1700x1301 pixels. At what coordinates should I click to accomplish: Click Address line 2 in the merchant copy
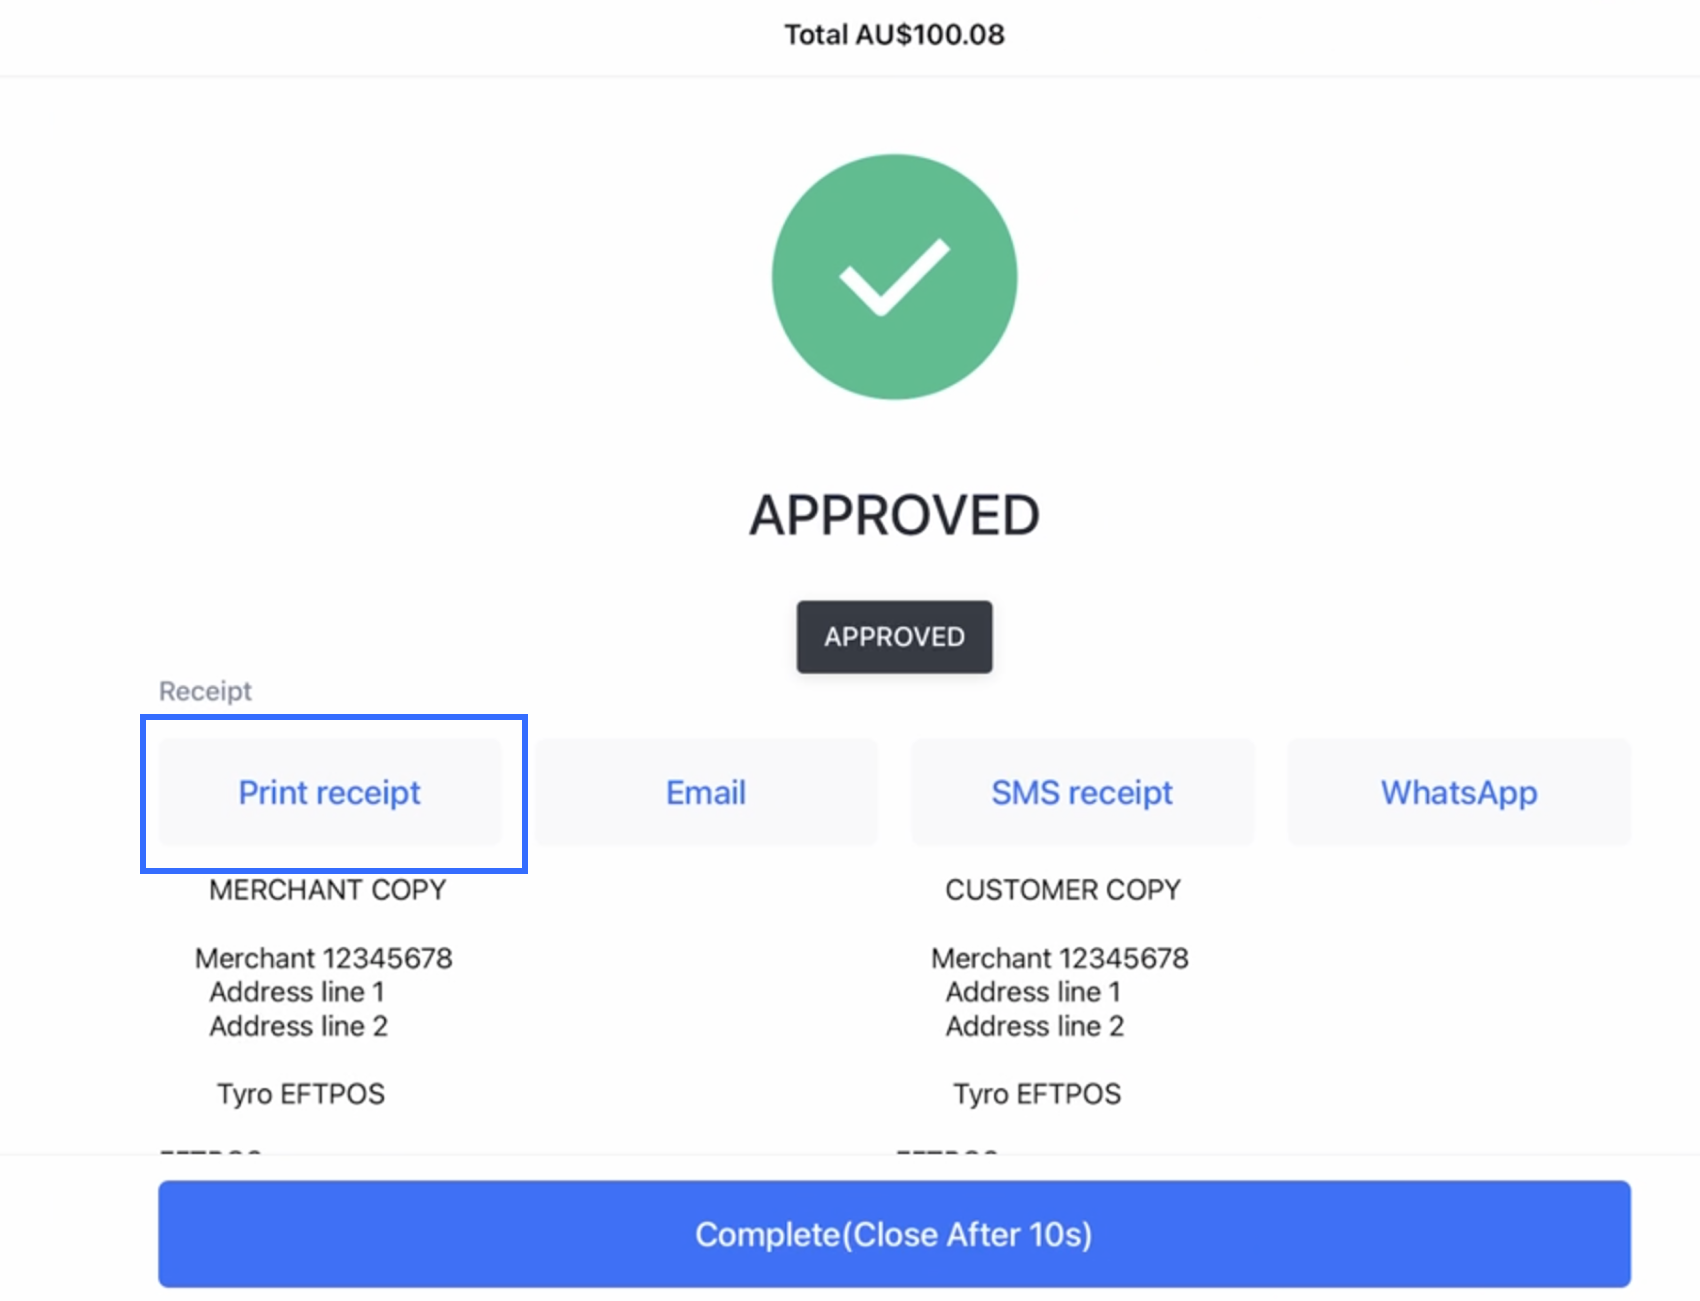298,1026
